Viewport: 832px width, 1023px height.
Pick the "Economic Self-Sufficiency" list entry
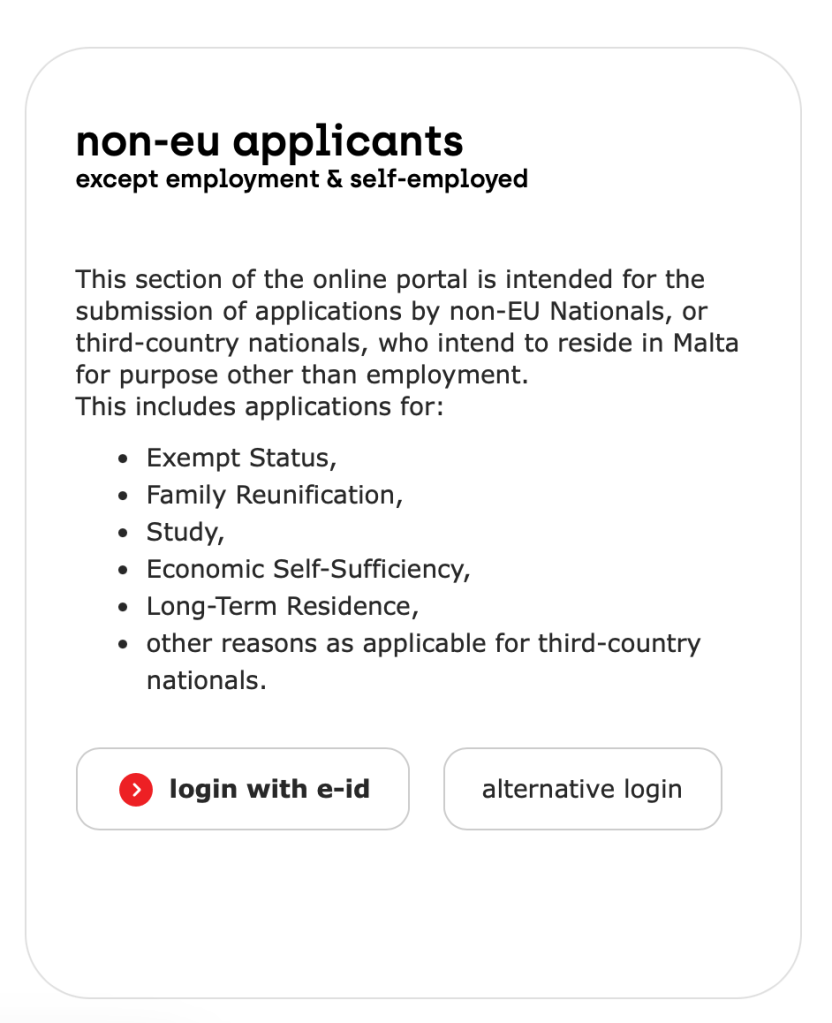coord(308,569)
